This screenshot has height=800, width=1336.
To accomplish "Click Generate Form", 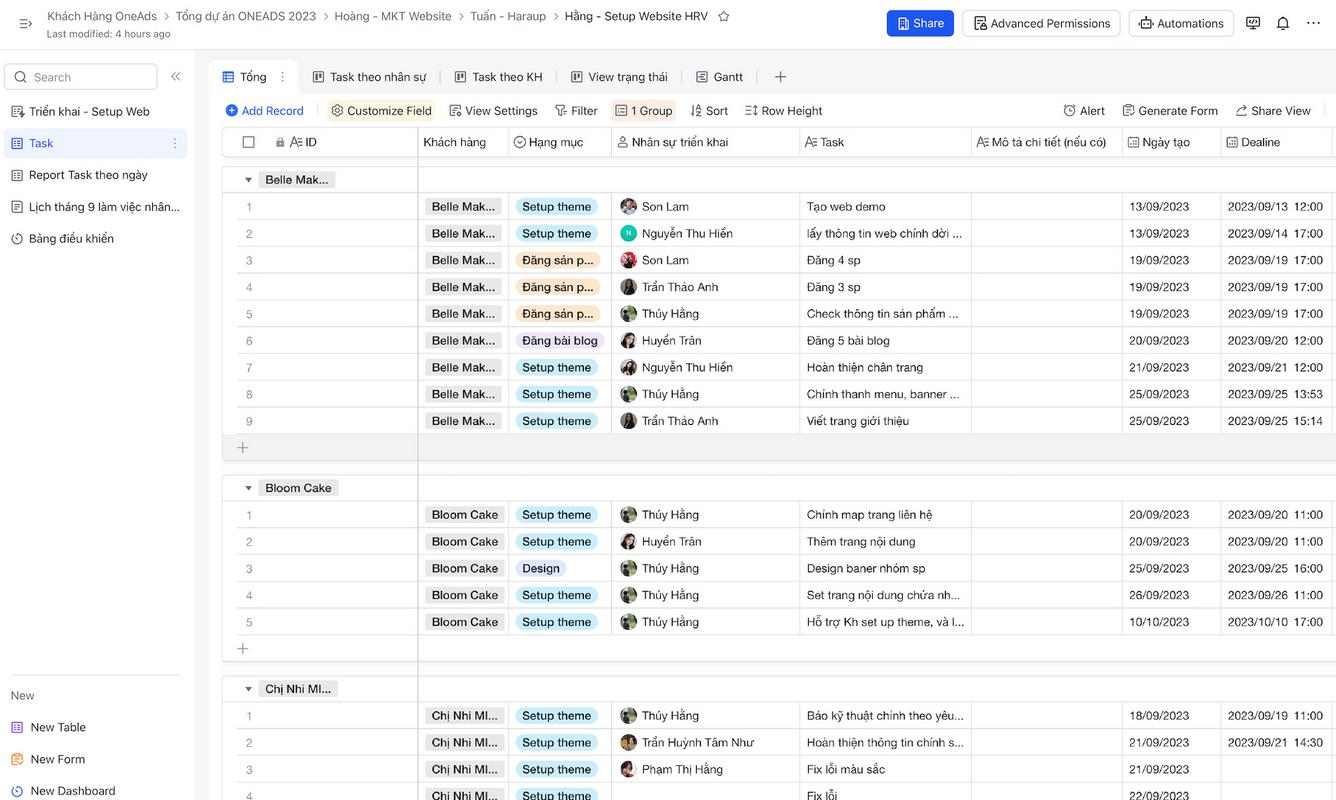I will 1170,111.
